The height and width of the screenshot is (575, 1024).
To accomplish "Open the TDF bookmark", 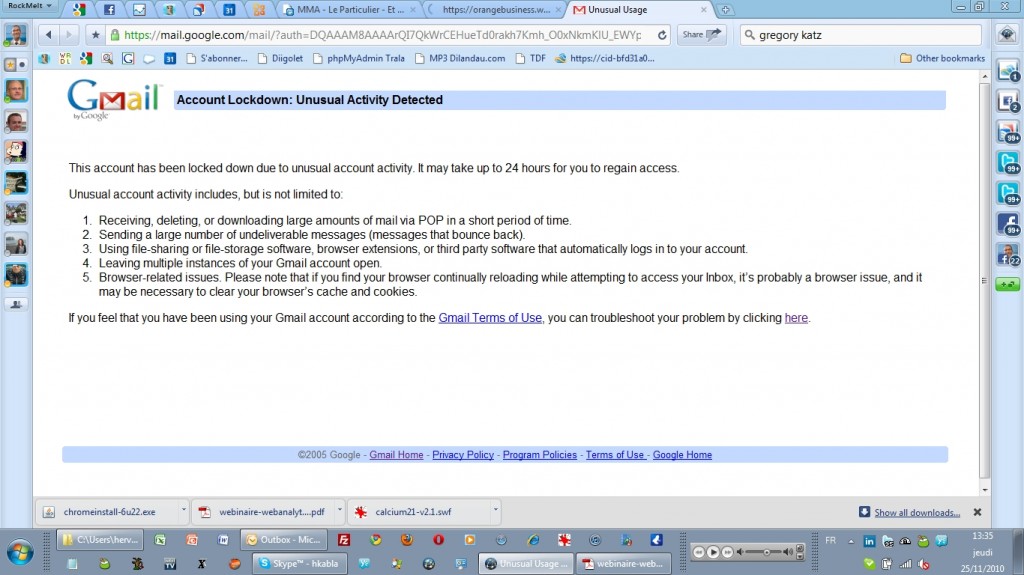I will coord(530,58).
